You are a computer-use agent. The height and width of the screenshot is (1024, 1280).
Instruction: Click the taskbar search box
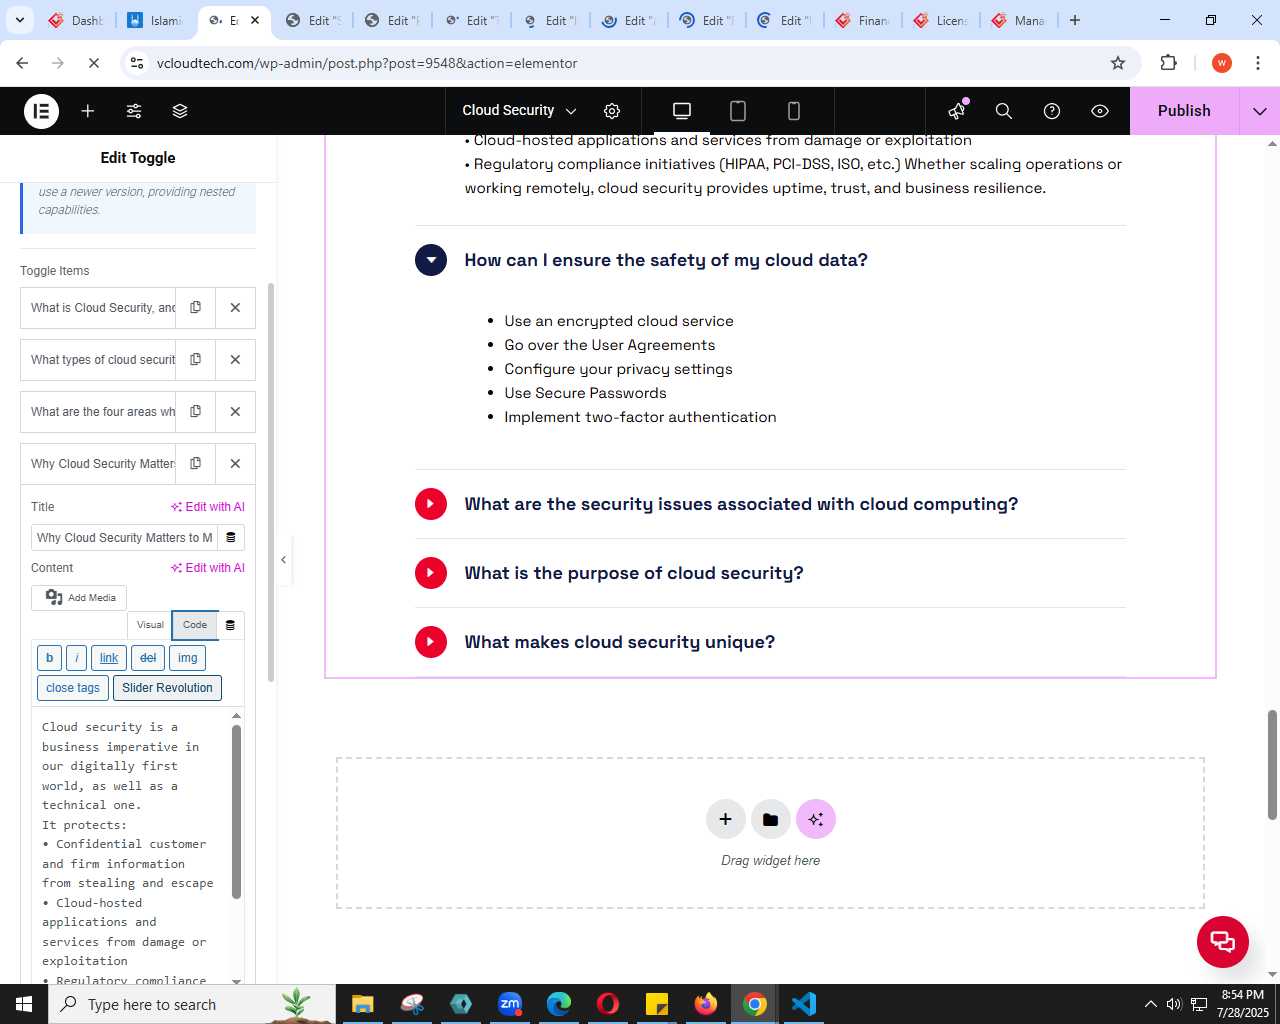[x=192, y=1004]
